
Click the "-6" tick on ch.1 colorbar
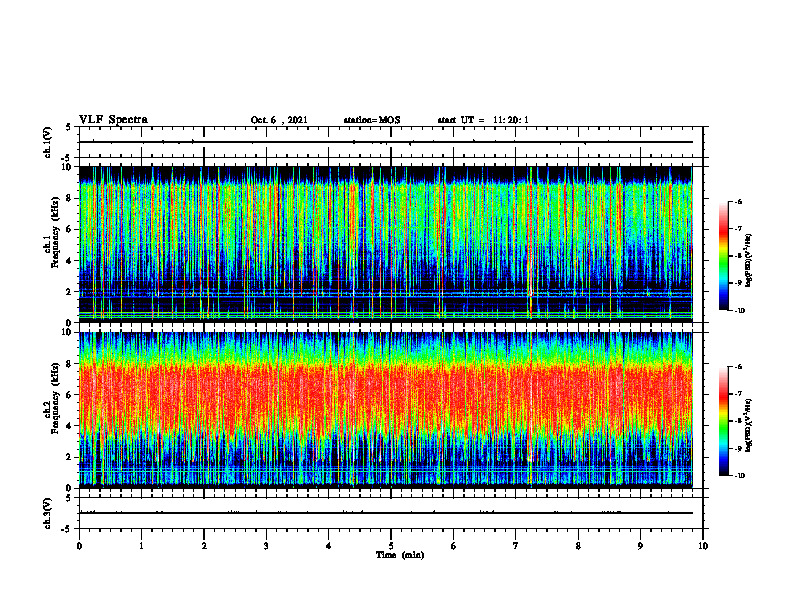pyautogui.click(x=738, y=202)
